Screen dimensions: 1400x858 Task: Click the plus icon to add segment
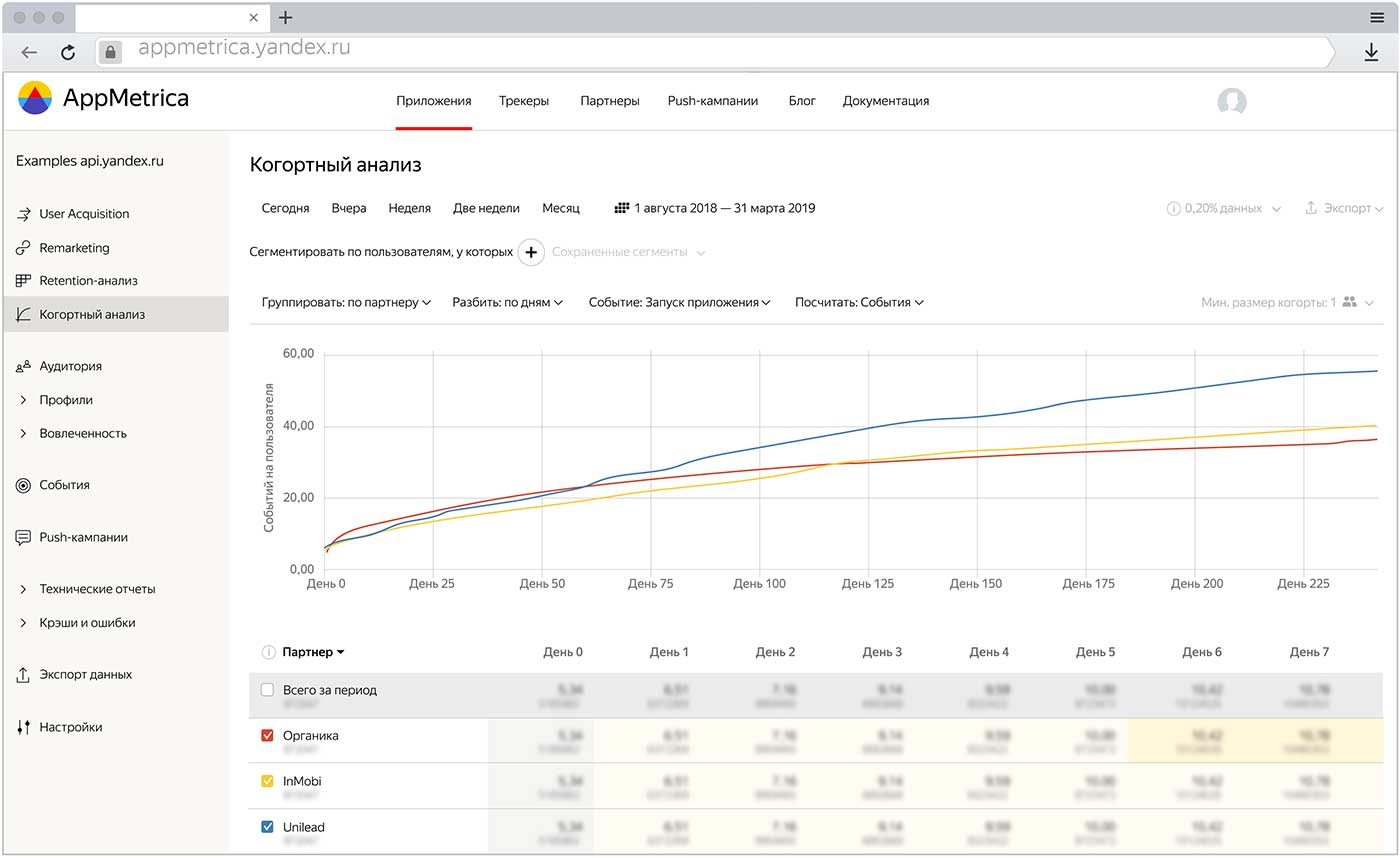(531, 253)
